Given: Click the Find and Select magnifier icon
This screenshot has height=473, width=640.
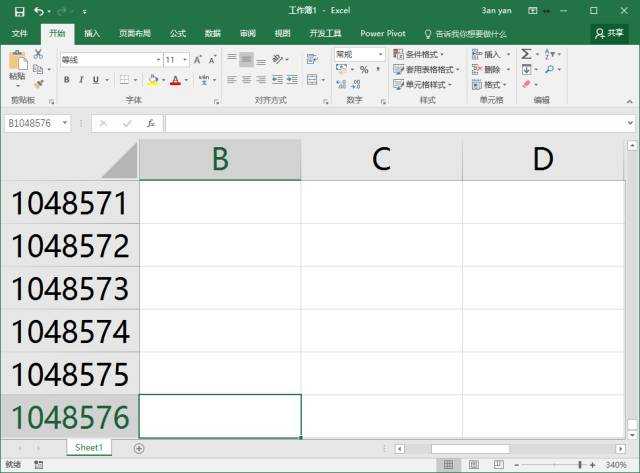Looking at the screenshot, I should click(549, 69).
